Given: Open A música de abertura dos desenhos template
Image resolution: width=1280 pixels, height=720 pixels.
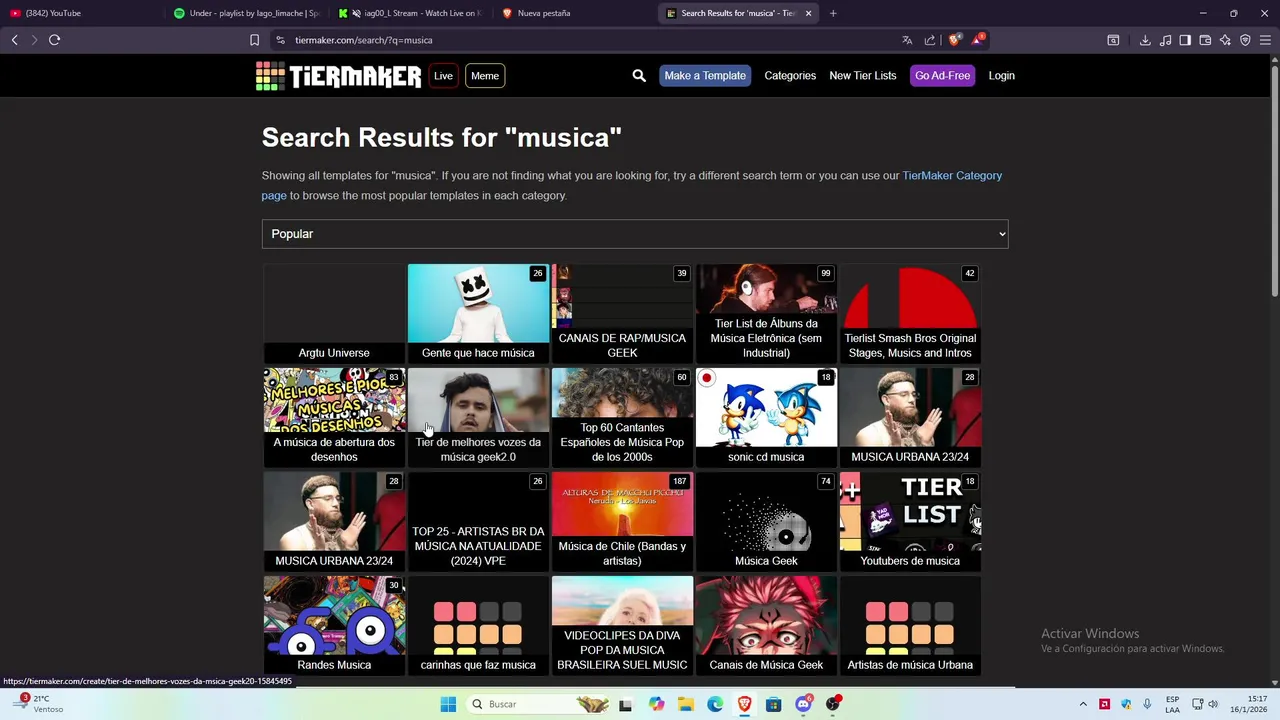Looking at the screenshot, I should click(334, 417).
